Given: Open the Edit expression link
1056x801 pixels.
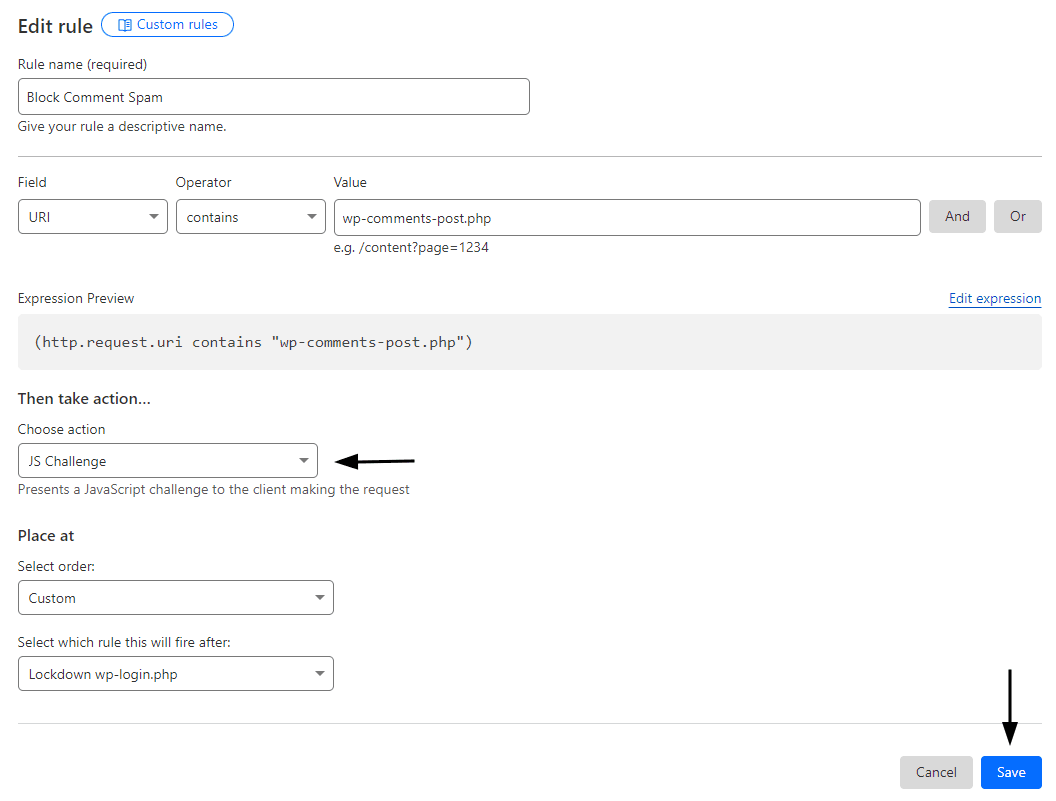Looking at the screenshot, I should click(x=994, y=298).
